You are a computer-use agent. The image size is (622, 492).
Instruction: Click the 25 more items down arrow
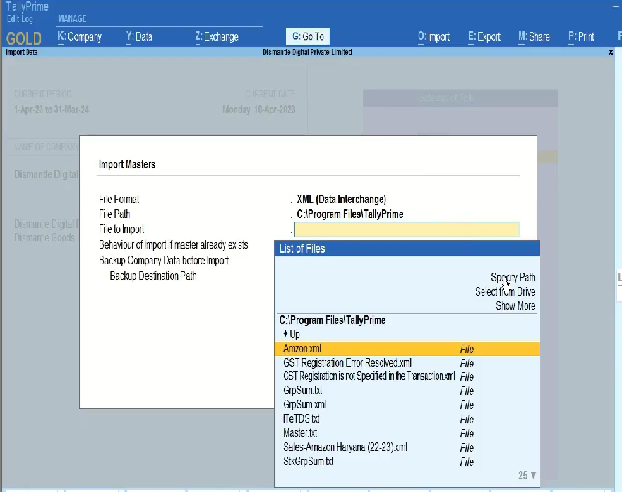(527, 475)
